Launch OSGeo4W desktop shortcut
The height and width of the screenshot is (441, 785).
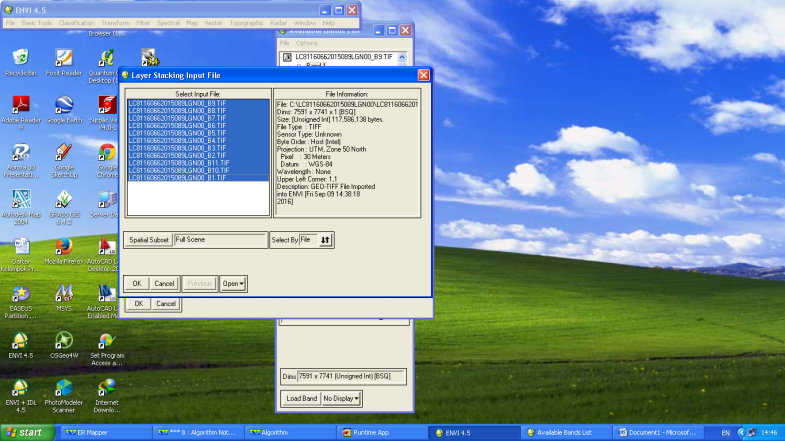coord(64,345)
